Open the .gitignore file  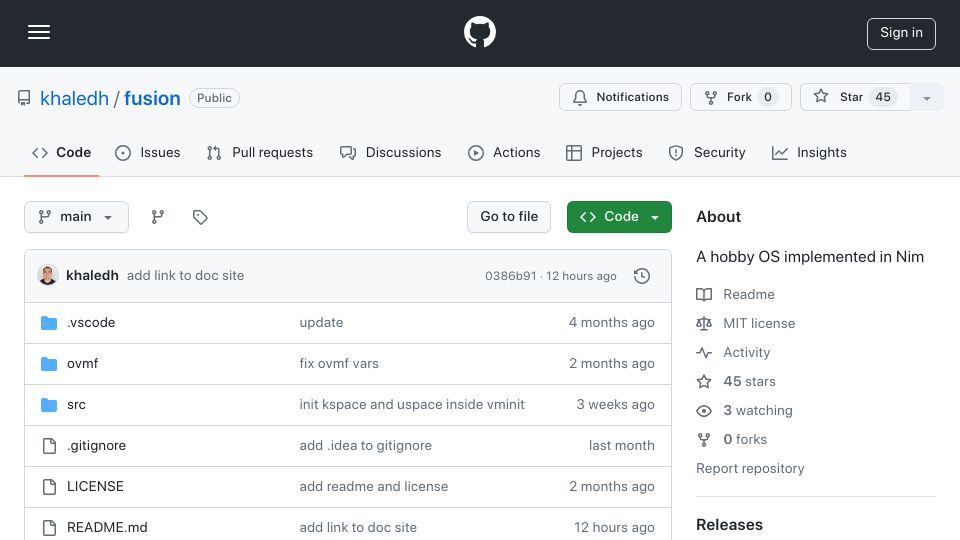tap(96, 446)
